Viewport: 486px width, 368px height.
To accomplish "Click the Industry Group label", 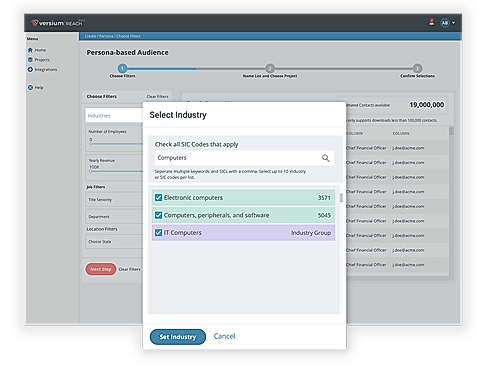I will [311, 233].
